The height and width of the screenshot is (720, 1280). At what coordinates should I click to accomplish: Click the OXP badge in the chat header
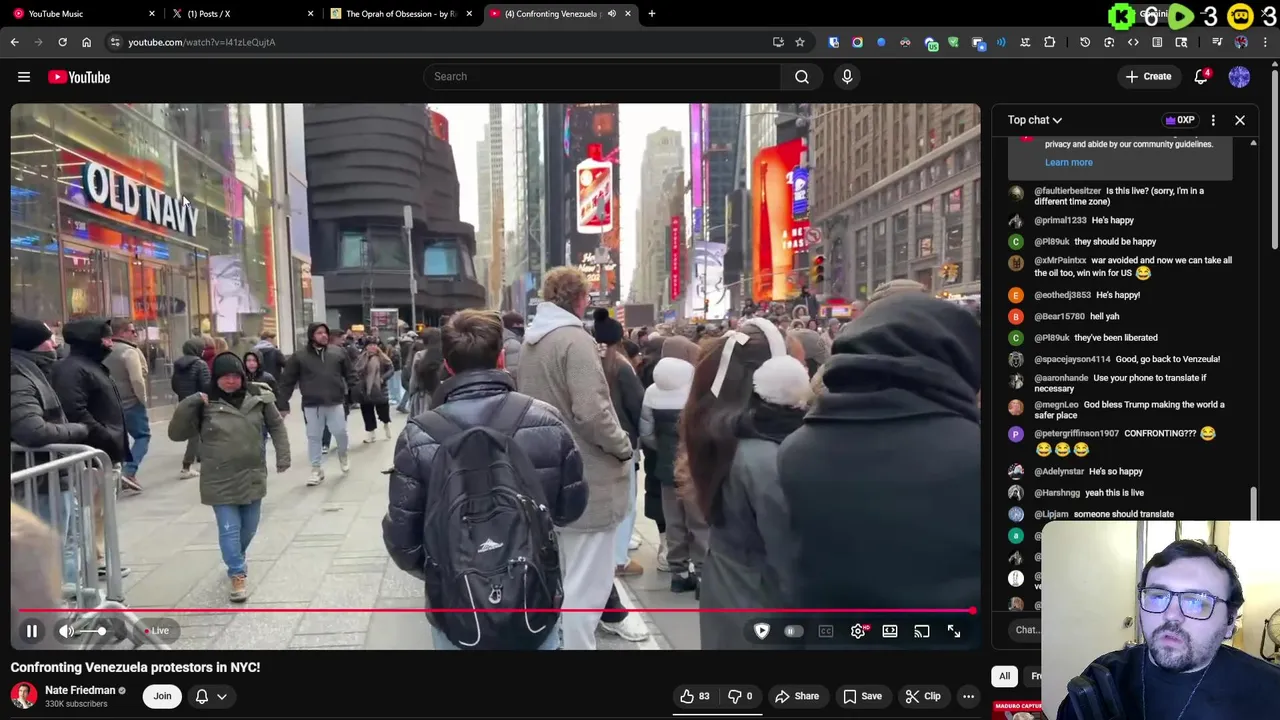1180,120
